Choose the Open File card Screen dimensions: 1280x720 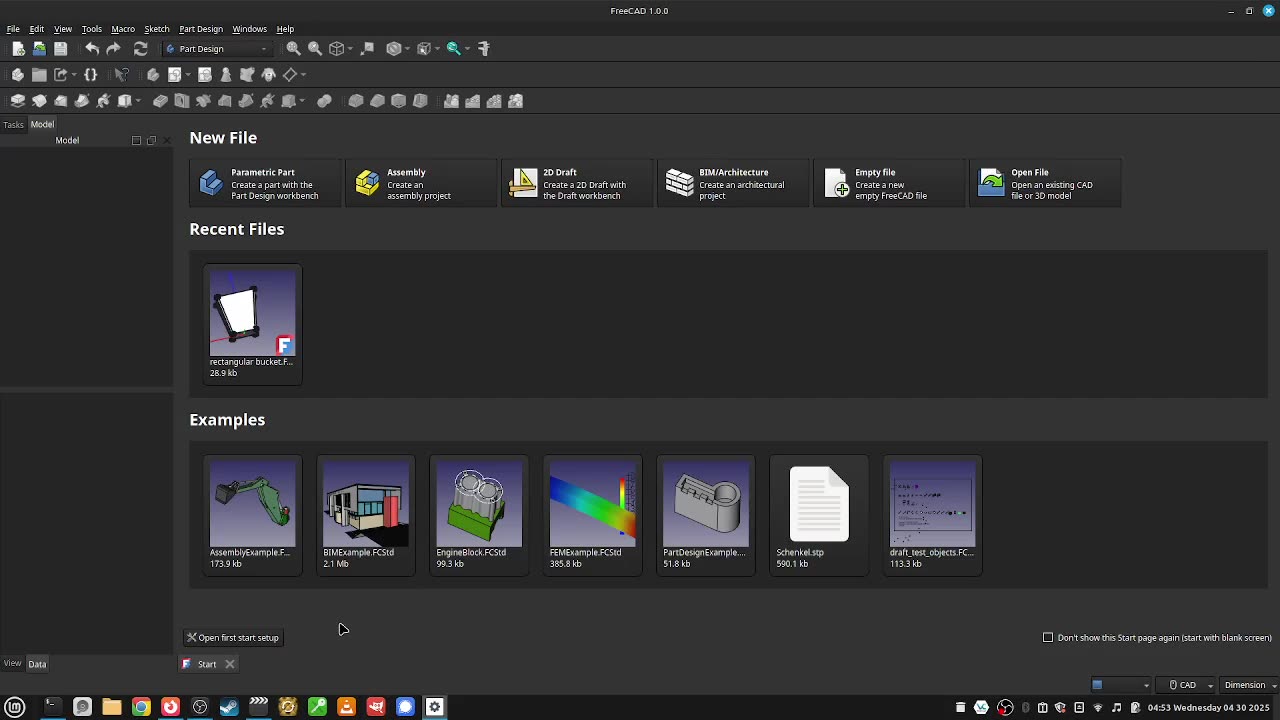click(x=1045, y=183)
